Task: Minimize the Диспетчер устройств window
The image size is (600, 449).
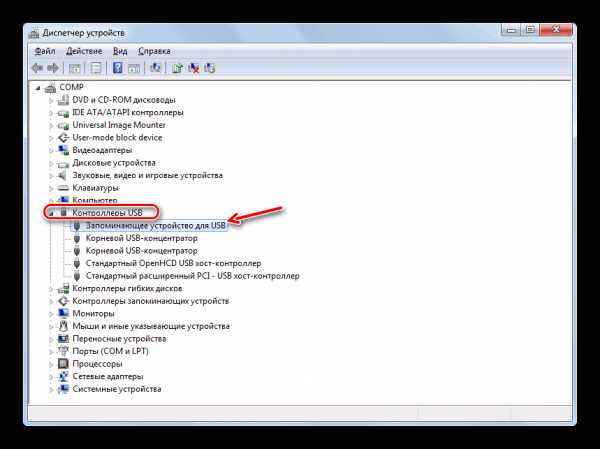Action: coord(512,30)
